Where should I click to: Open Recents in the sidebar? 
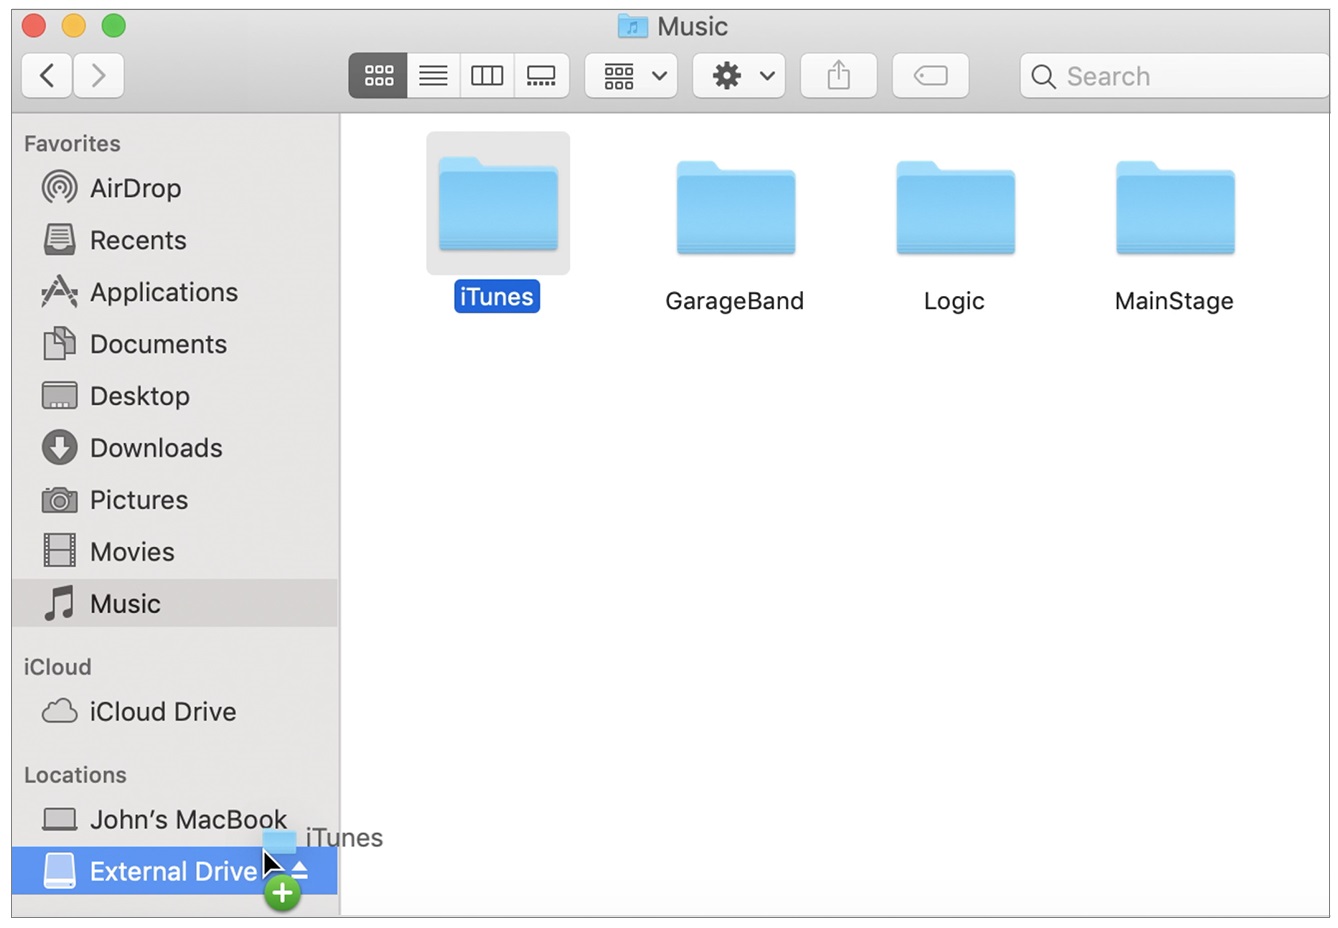click(175, 240)
